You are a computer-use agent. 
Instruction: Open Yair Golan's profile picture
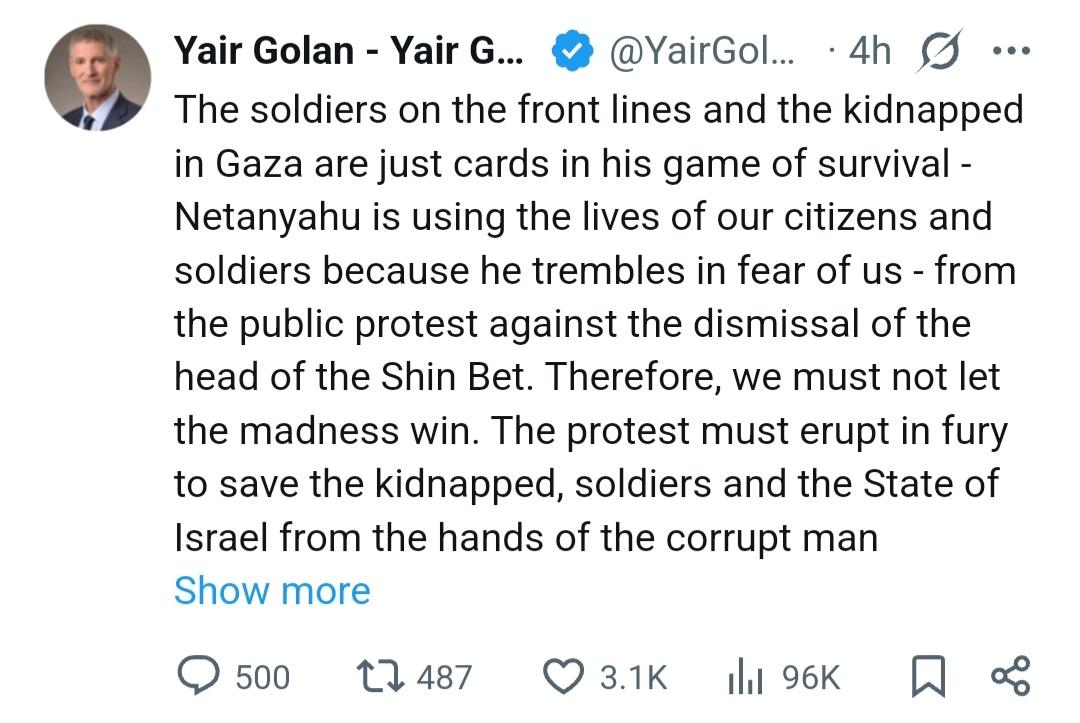[x=97, y=79]
